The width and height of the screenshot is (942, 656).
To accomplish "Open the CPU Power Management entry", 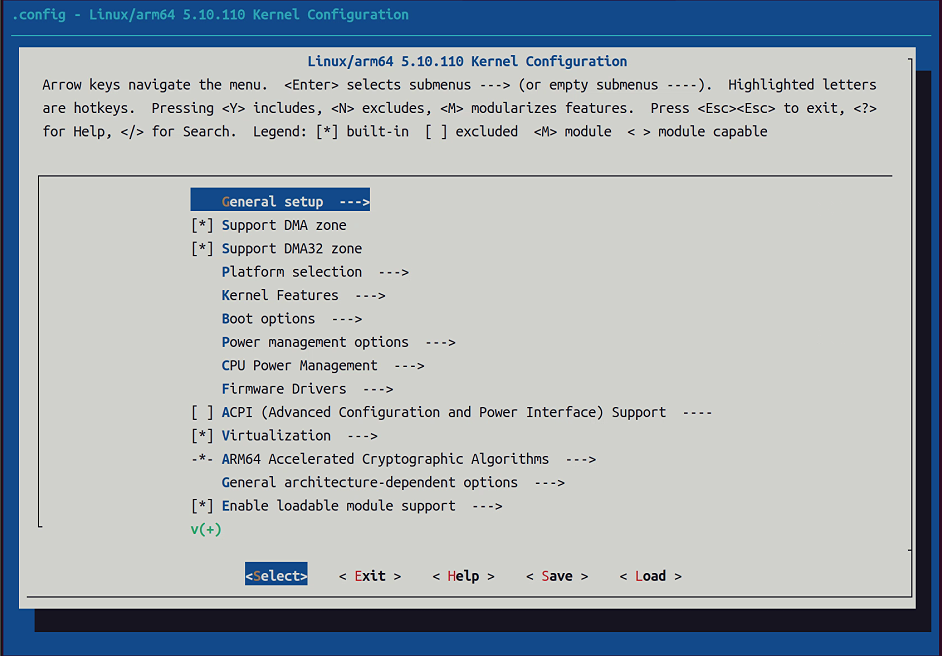I will (322, 366).
